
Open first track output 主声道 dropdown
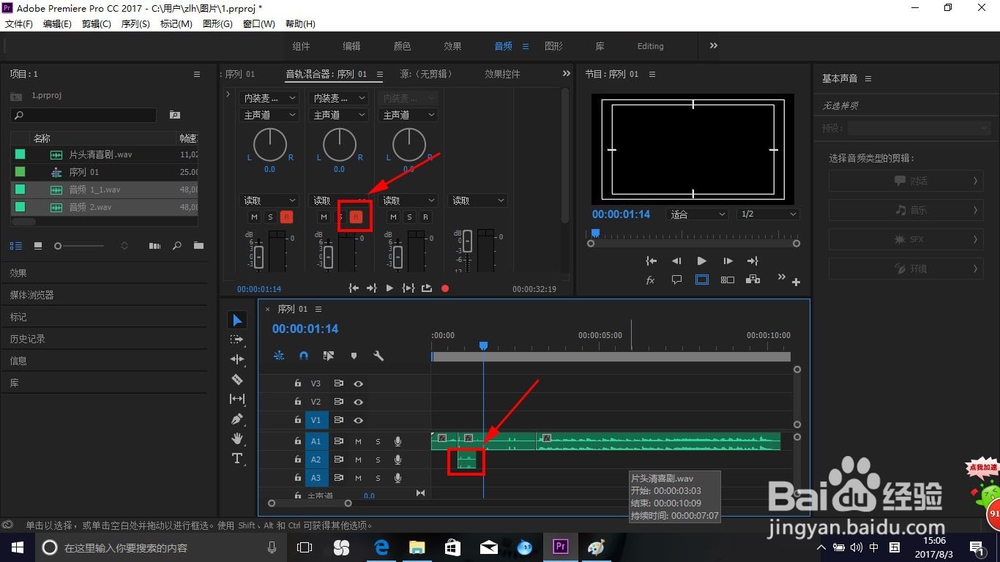(268, 115)
